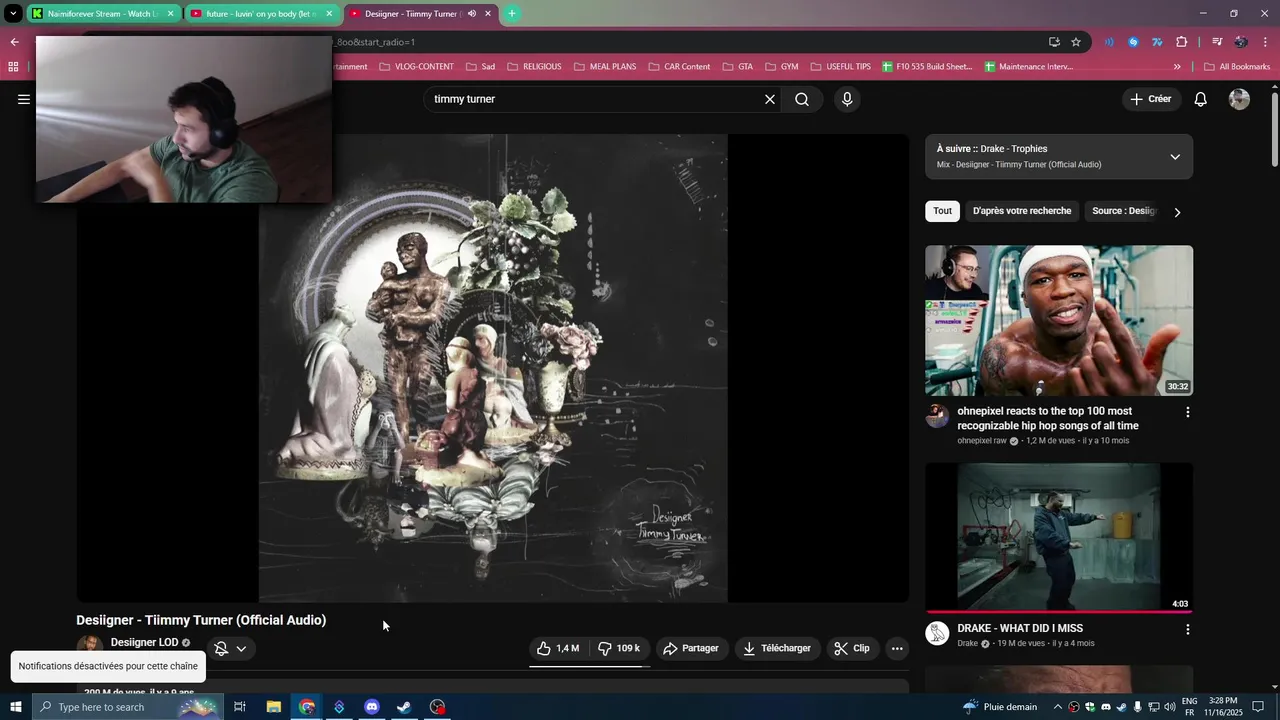Open Chrome apps grid icon
The image size is (1280, 720).
[x=13, y=67]
